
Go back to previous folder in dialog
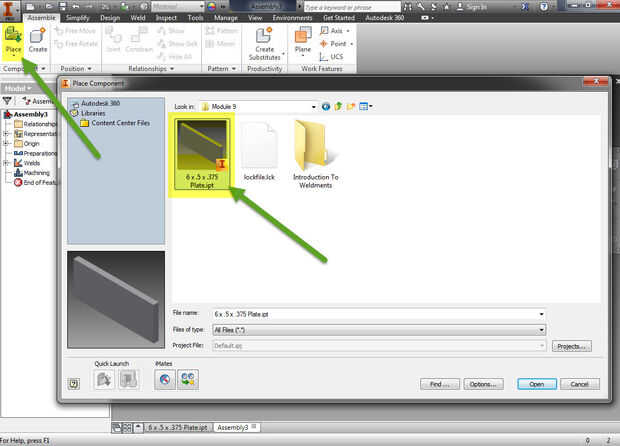point(326,106)
